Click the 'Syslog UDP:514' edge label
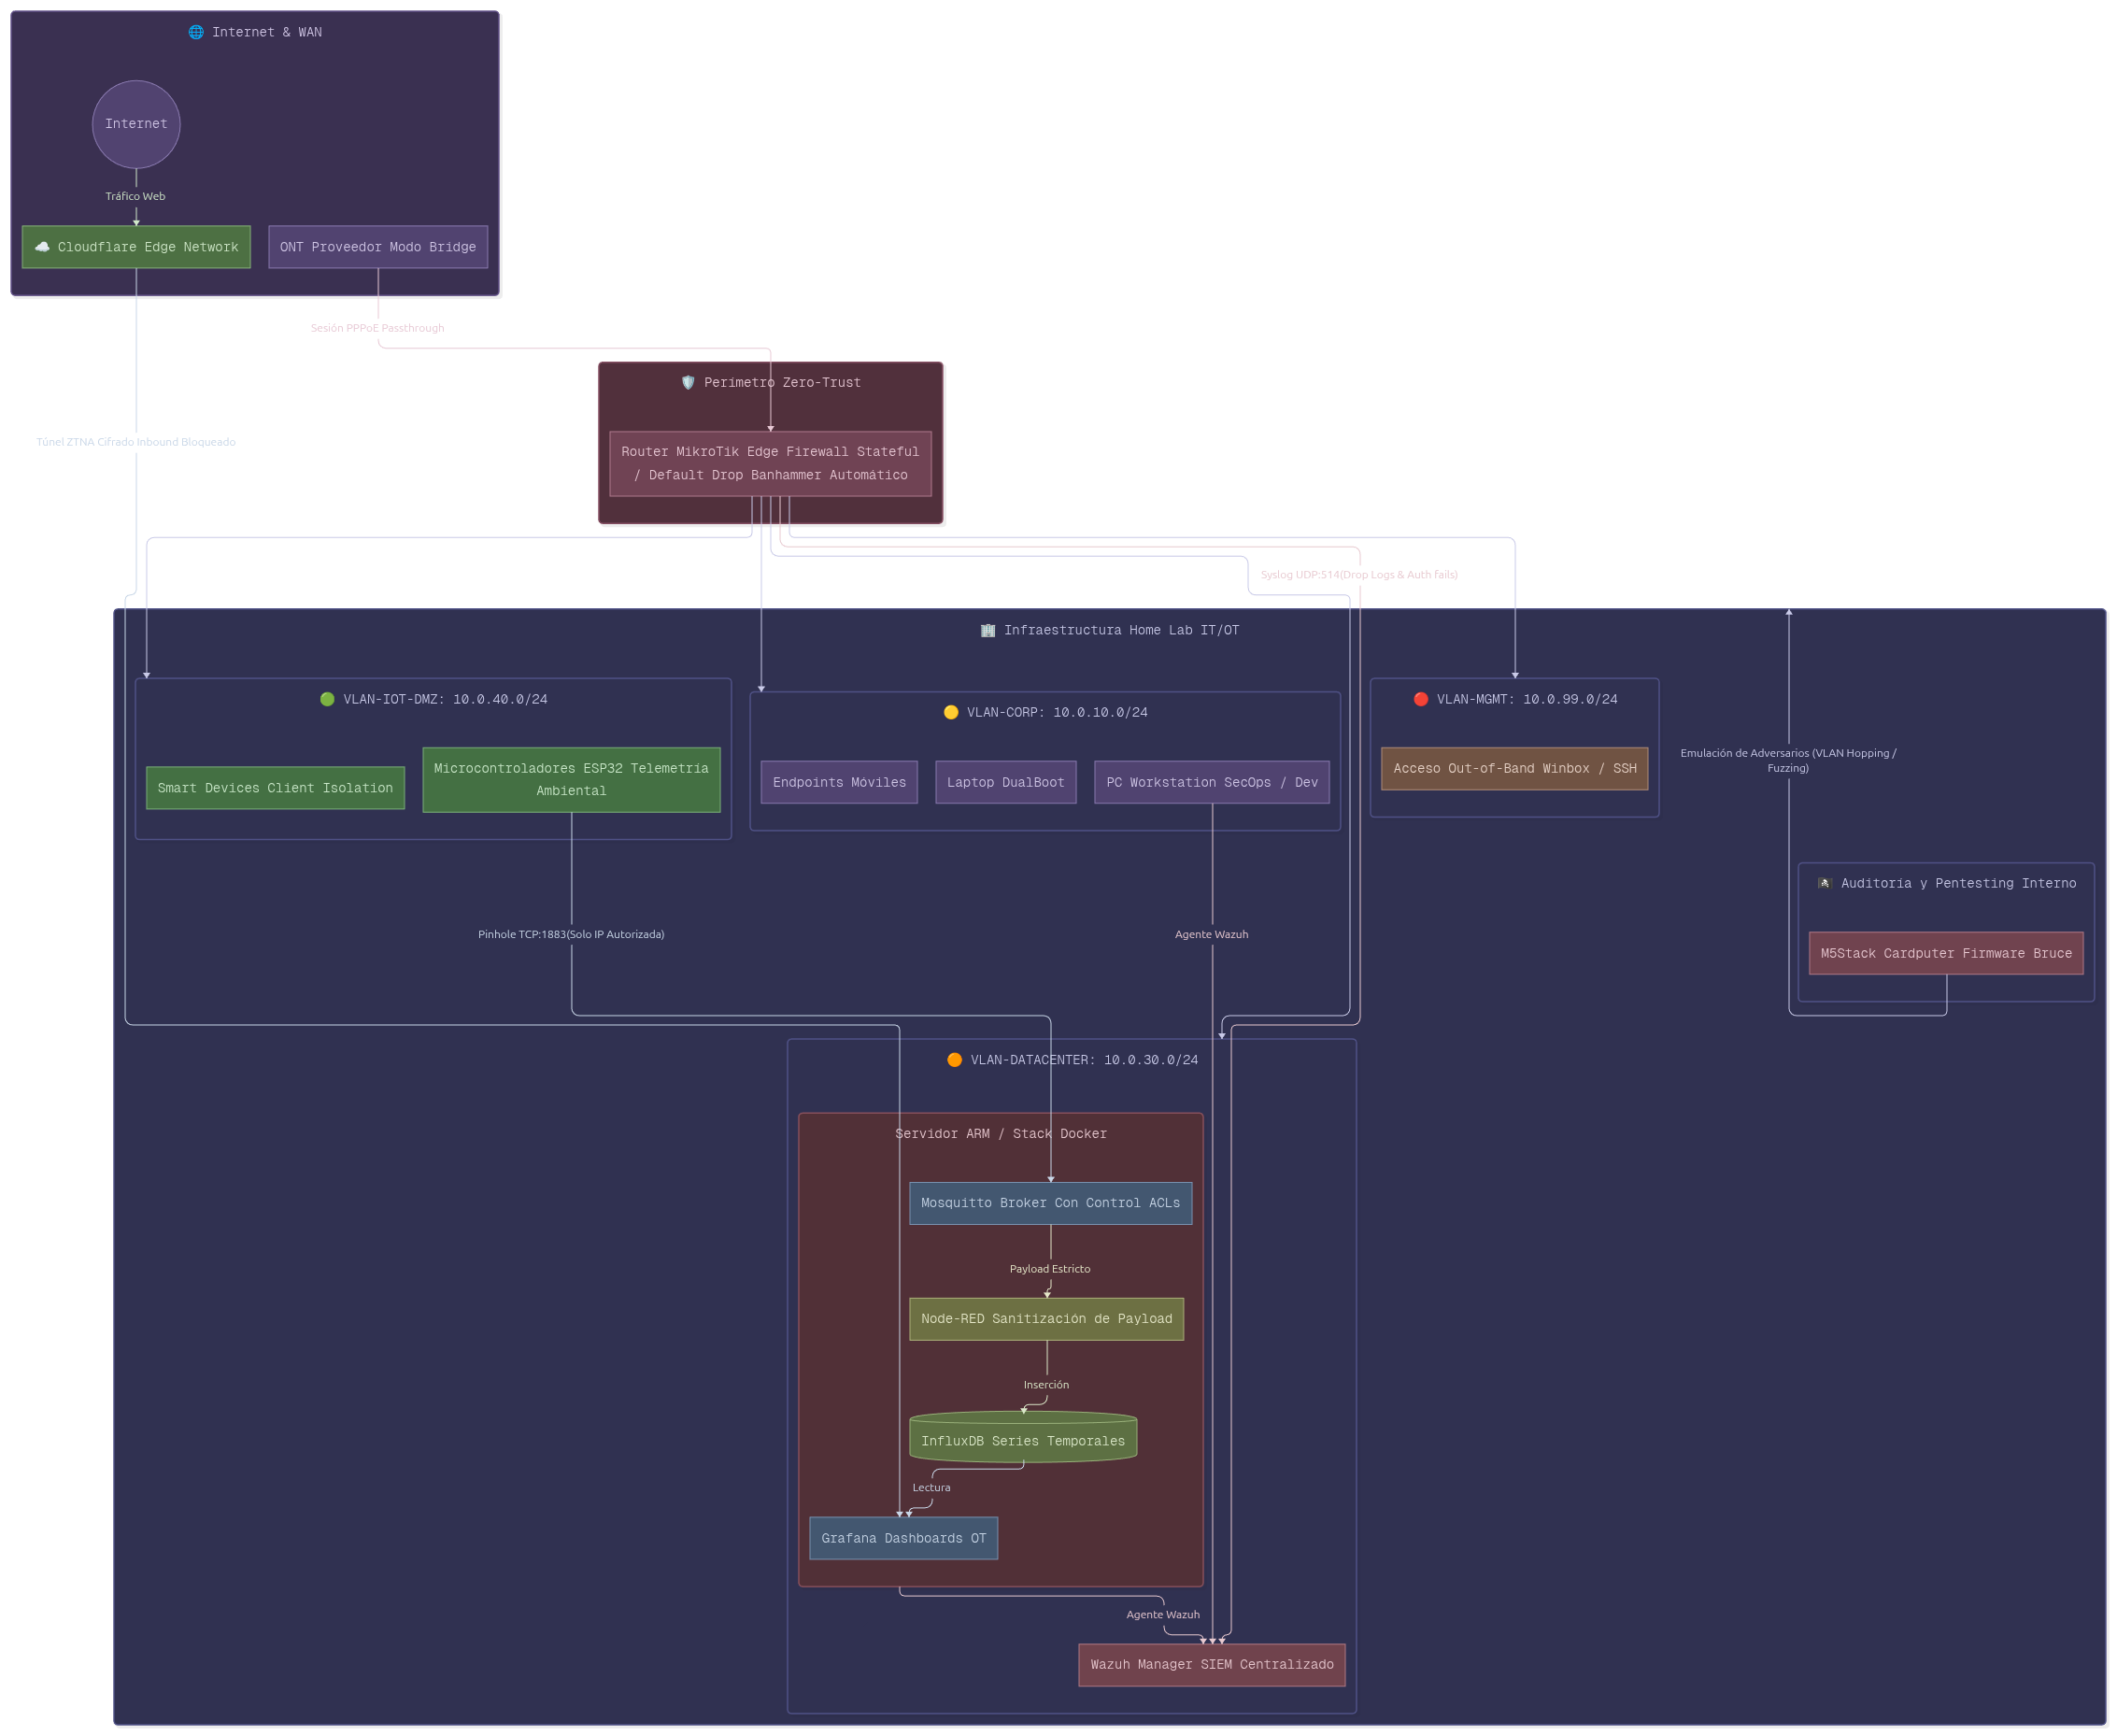Screen dimensions: 2117x1736 [1359, 575]
